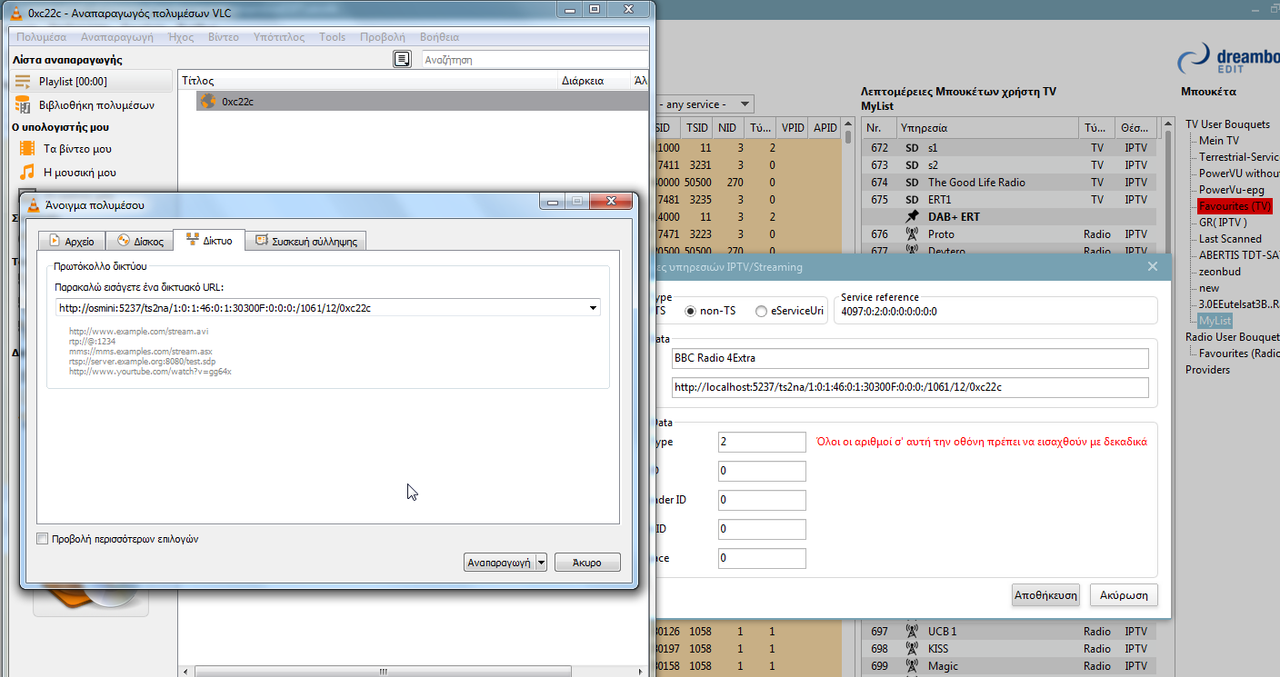Click the Αναπαραγωγή play button
Screen dimensions: 1280x677
500,563
